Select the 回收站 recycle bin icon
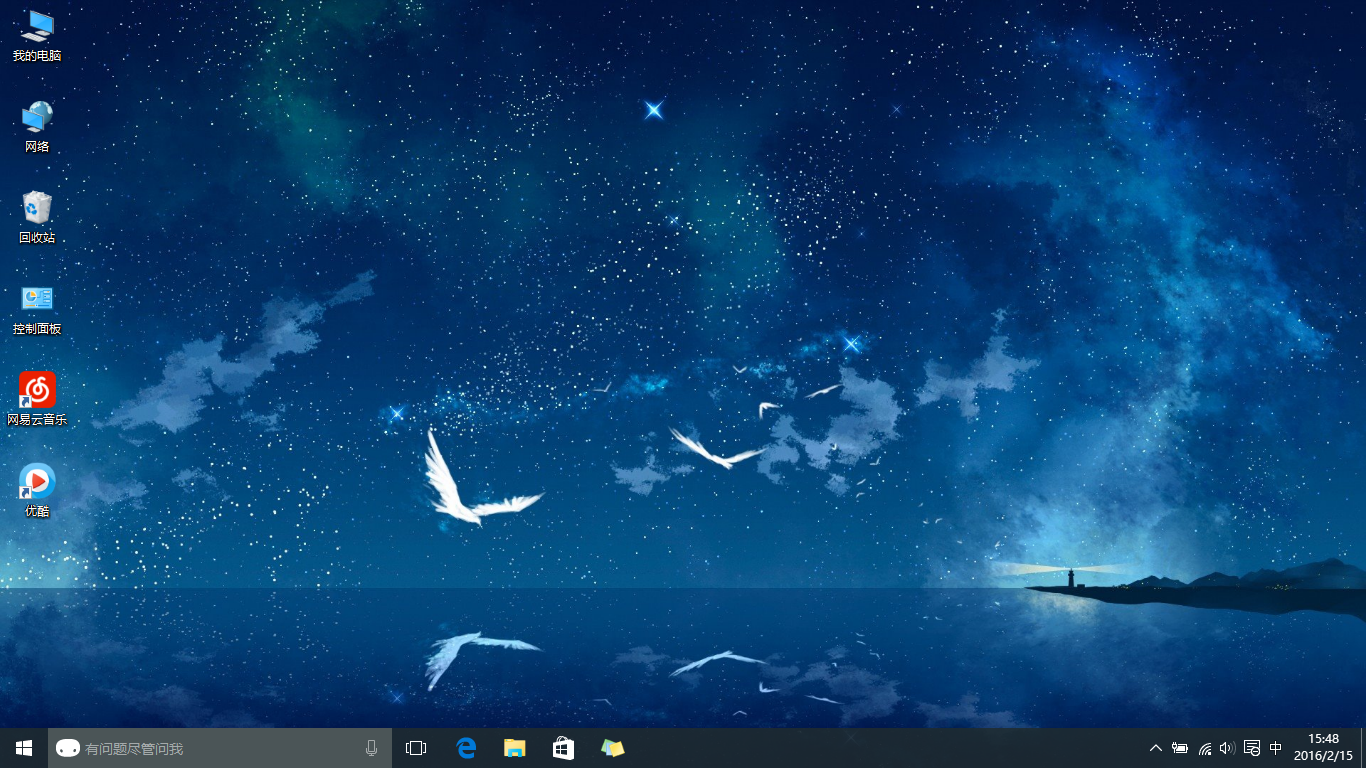This screenshot has height=768, width=1366. pyautogui.click(x=37, y=218)
